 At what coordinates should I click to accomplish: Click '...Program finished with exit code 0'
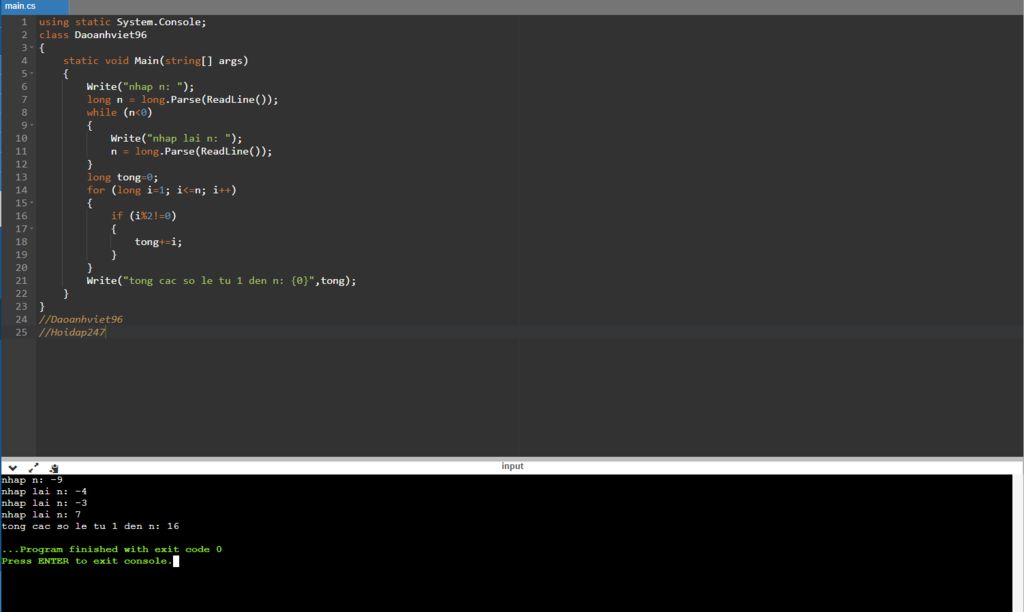112,549
